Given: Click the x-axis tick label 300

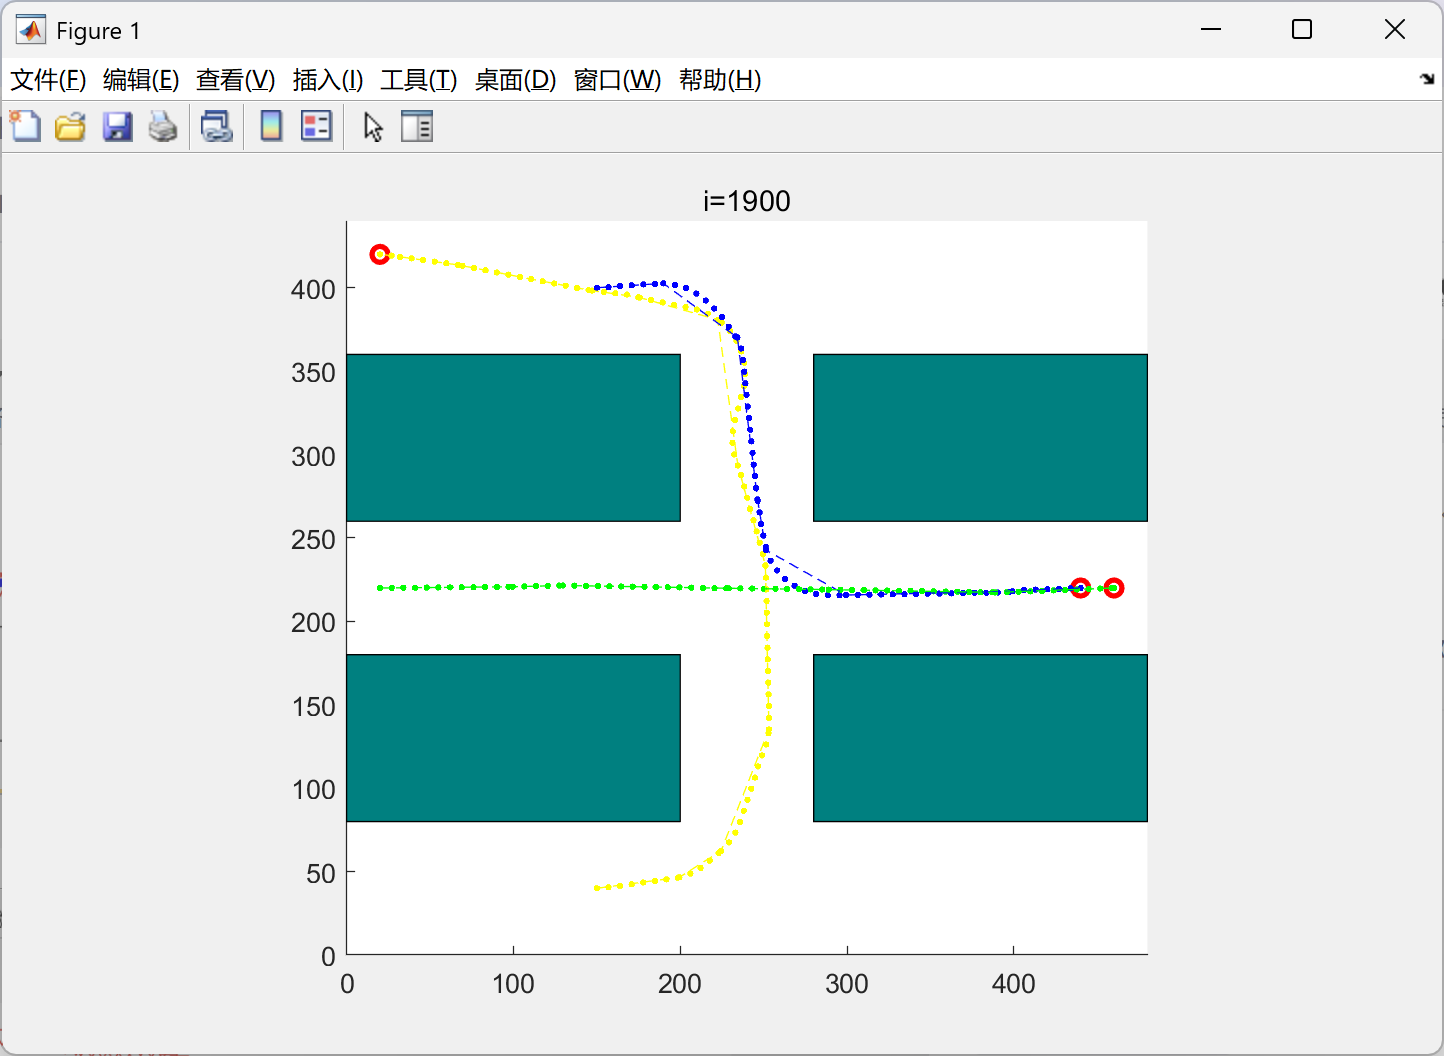Looking at the screenshot, I should point(847,984).
